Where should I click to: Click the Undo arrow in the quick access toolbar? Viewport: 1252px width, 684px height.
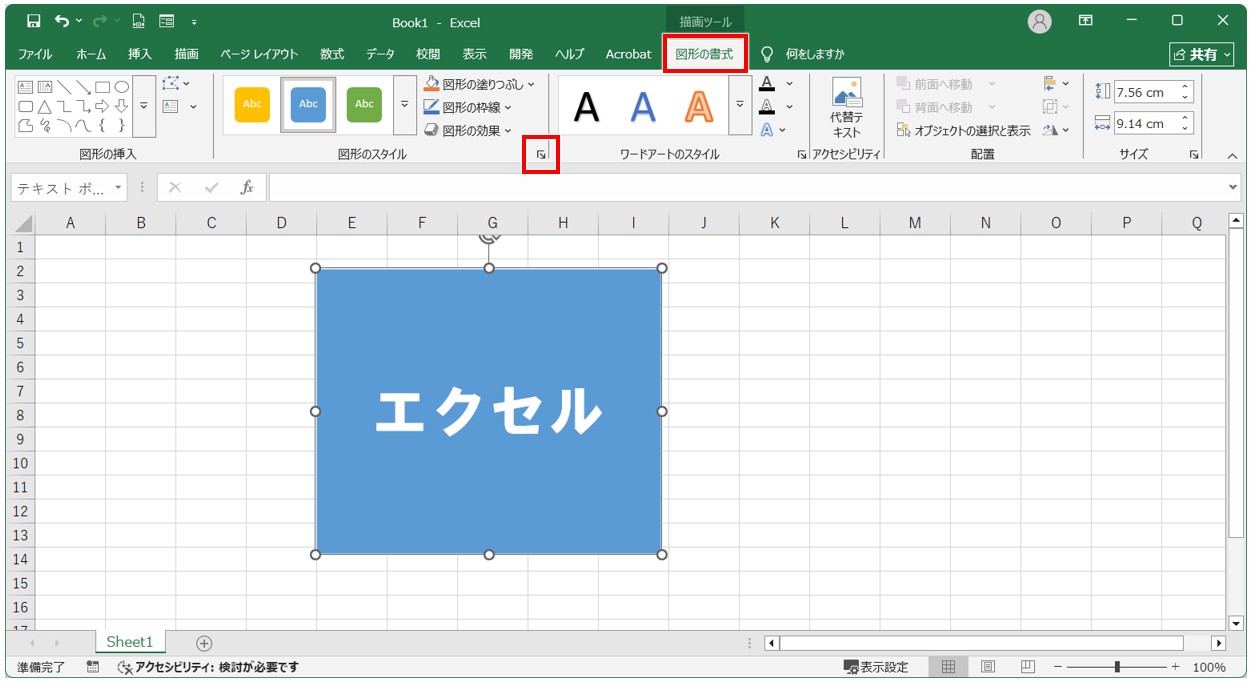pyautogui.click(x=63, y=21)
